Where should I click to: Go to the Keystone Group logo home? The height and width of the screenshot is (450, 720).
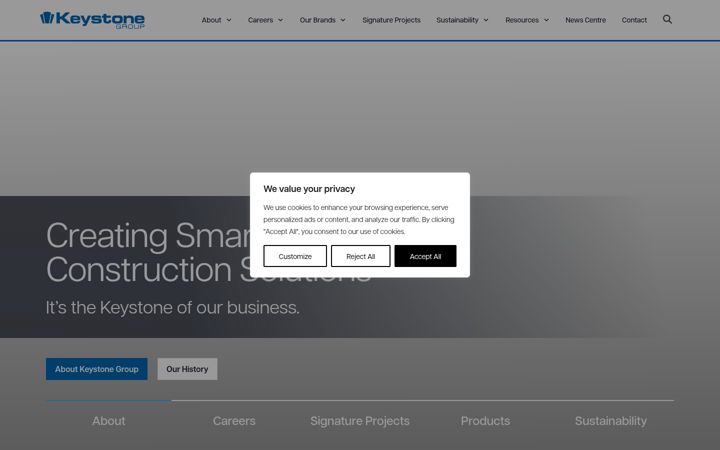point(92,20)
